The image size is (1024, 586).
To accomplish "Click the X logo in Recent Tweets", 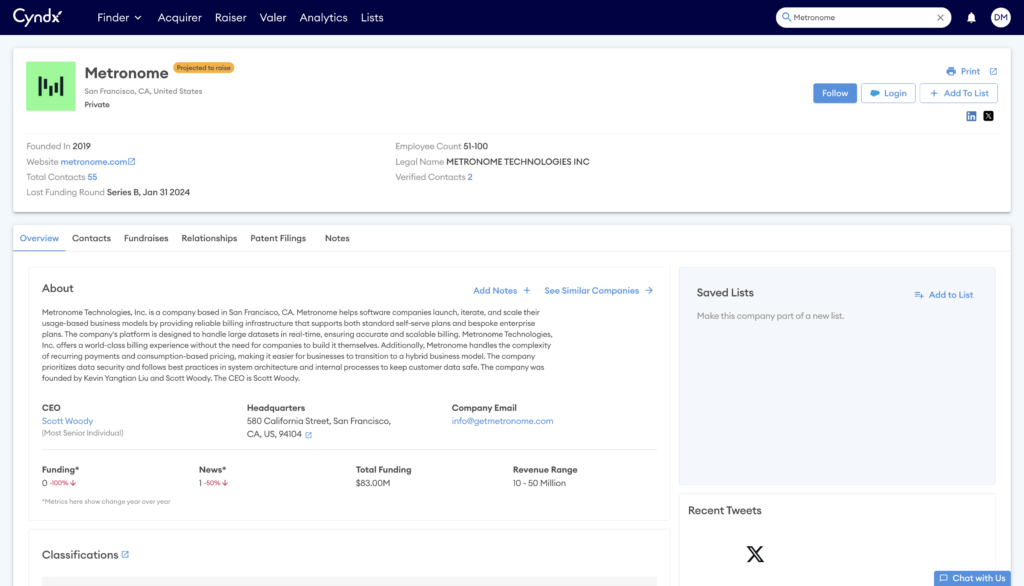I will tap(755, 554).
